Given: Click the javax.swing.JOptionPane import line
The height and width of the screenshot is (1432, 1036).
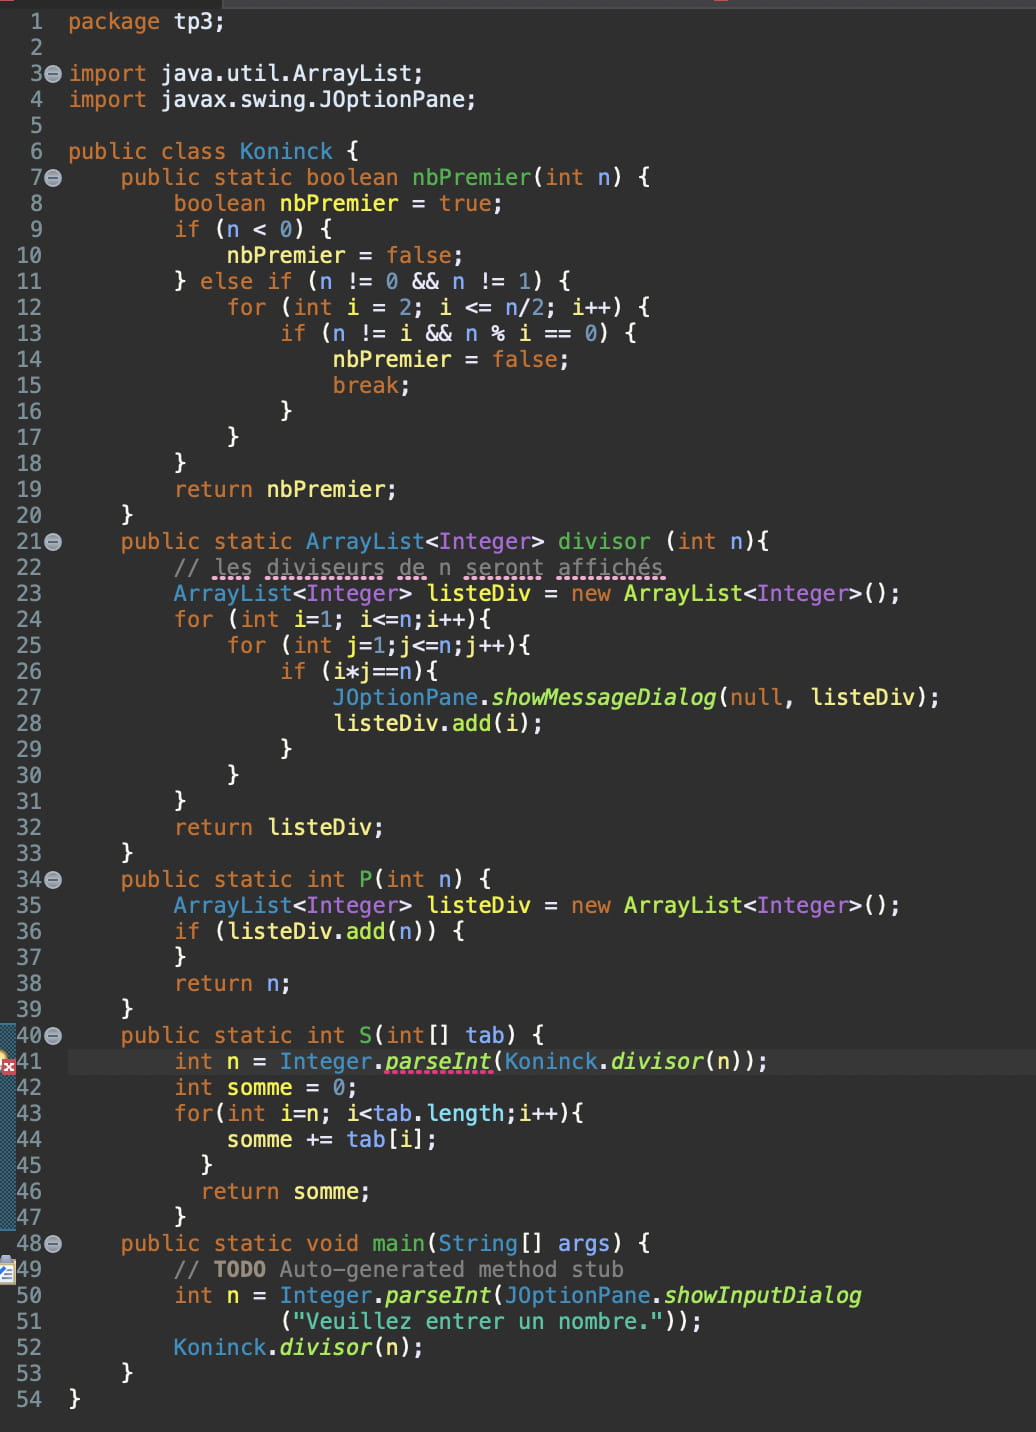Looking at the screenshot, I should pyautogui.click(x=272, y=100).
